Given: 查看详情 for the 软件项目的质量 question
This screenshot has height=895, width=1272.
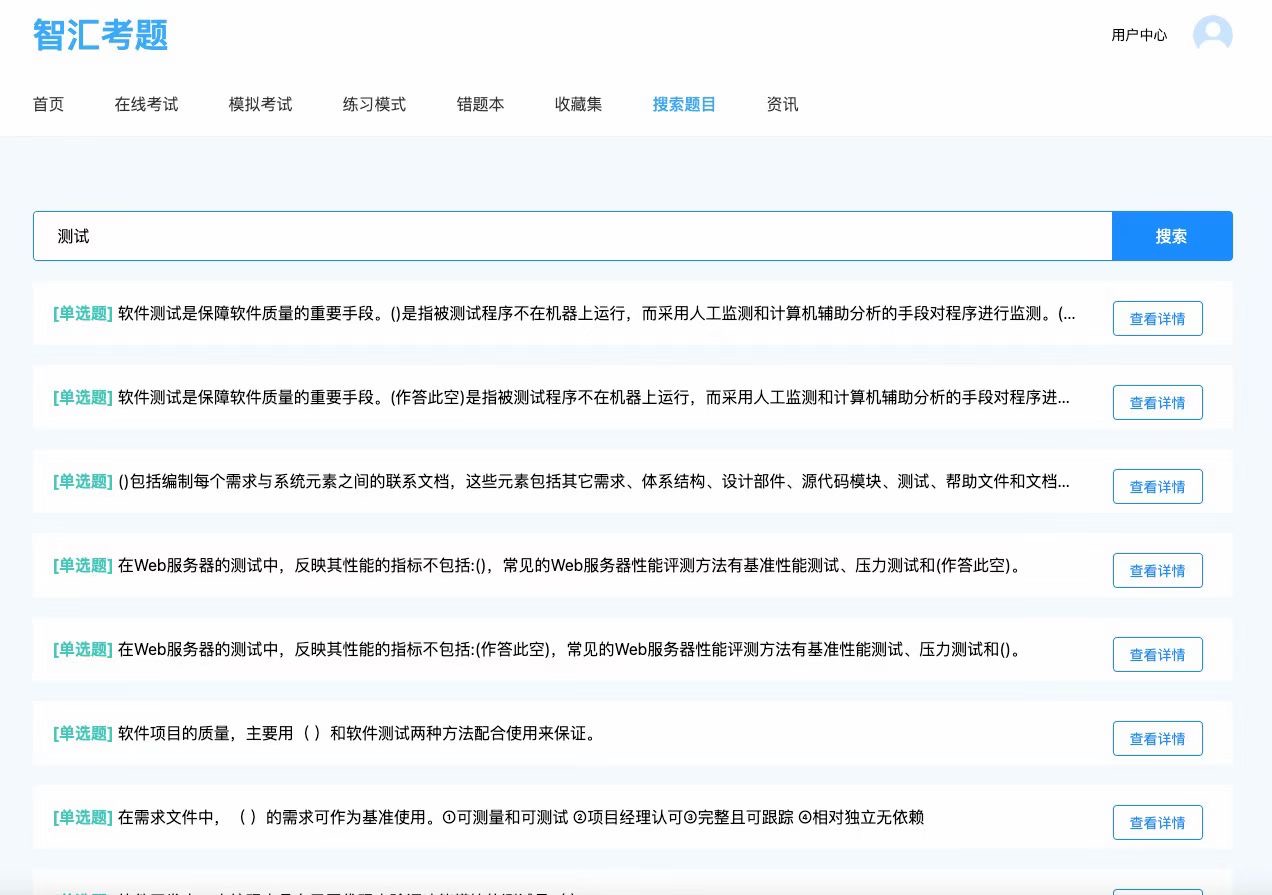Looking at the screenshot, I should coord(1157,738).
